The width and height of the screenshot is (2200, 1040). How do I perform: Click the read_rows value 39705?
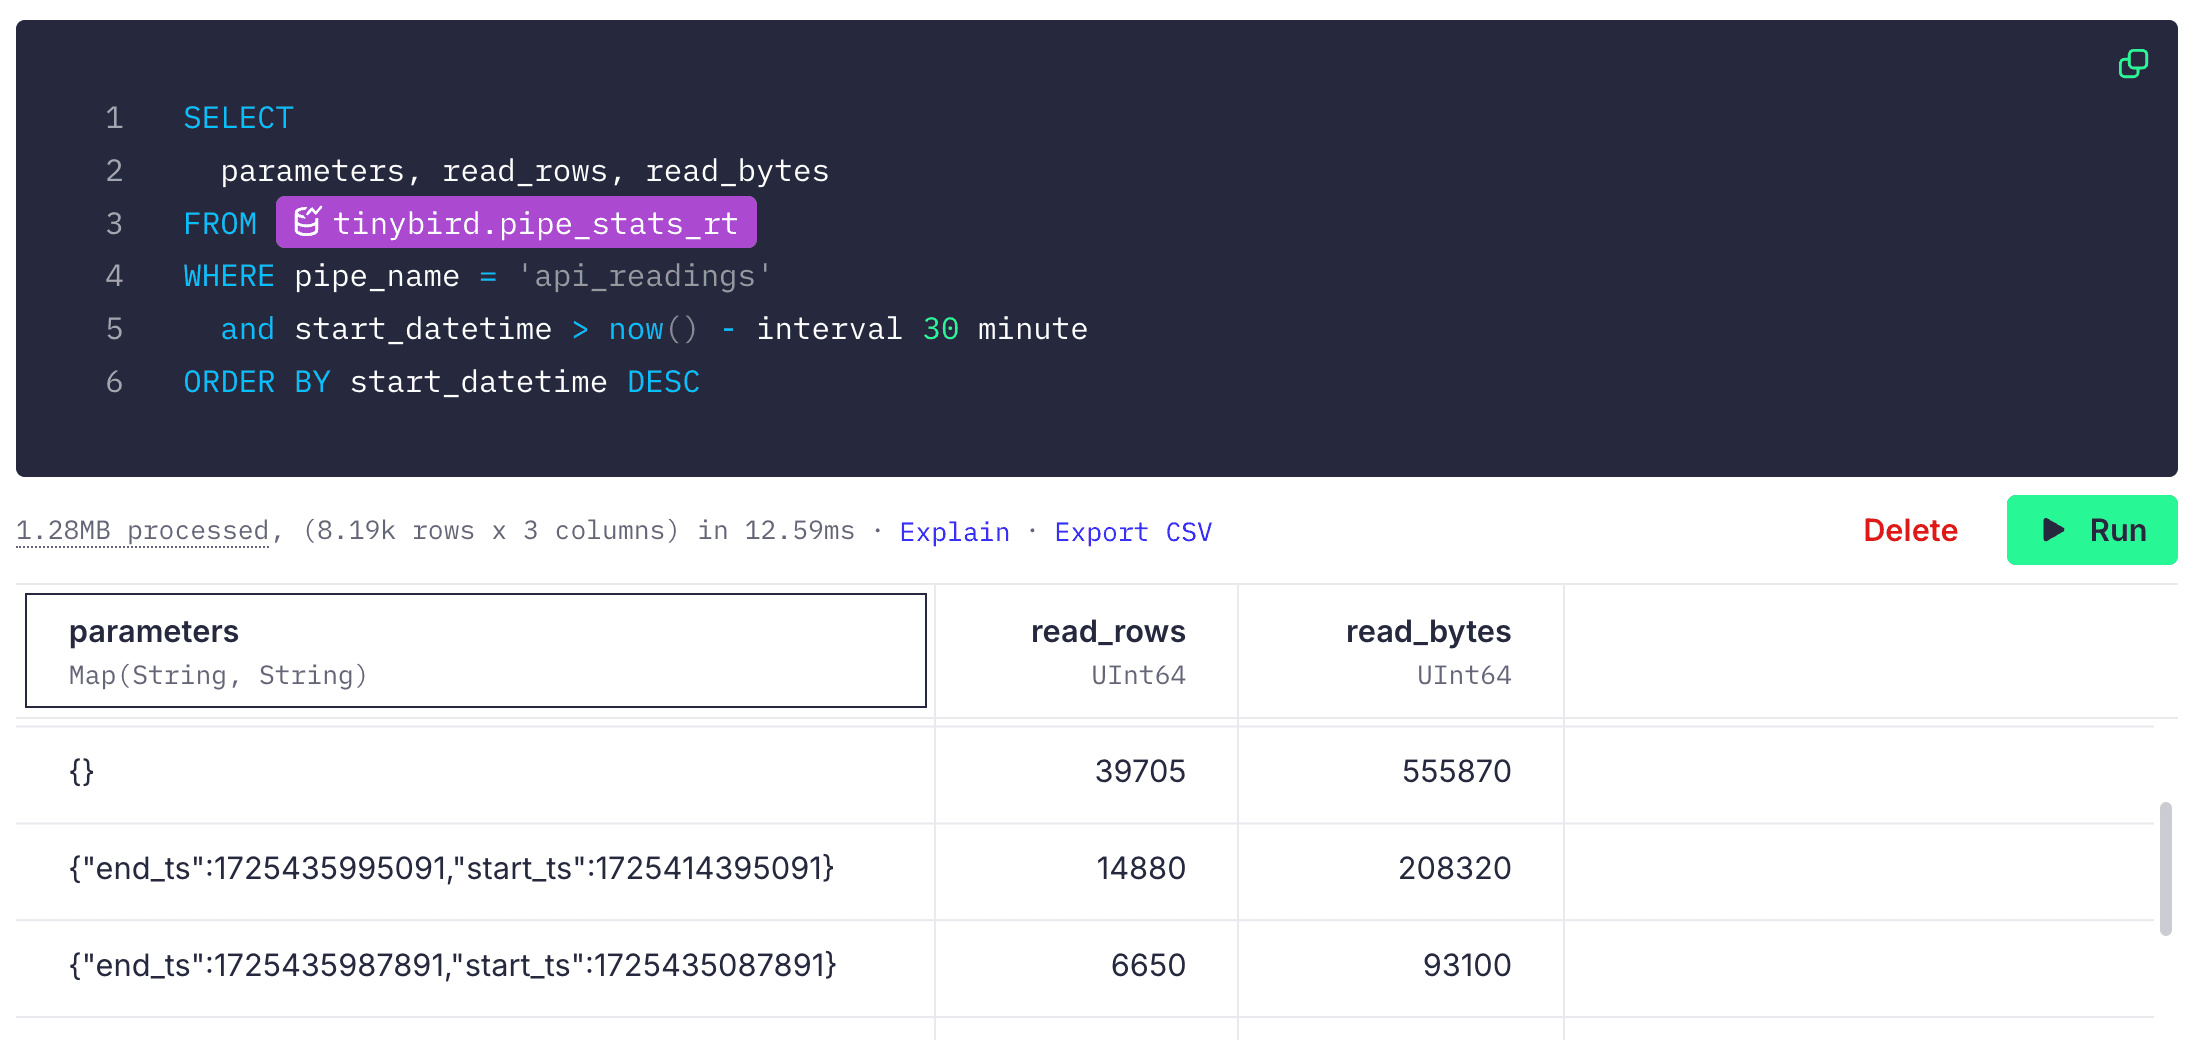click(1139, 771)
